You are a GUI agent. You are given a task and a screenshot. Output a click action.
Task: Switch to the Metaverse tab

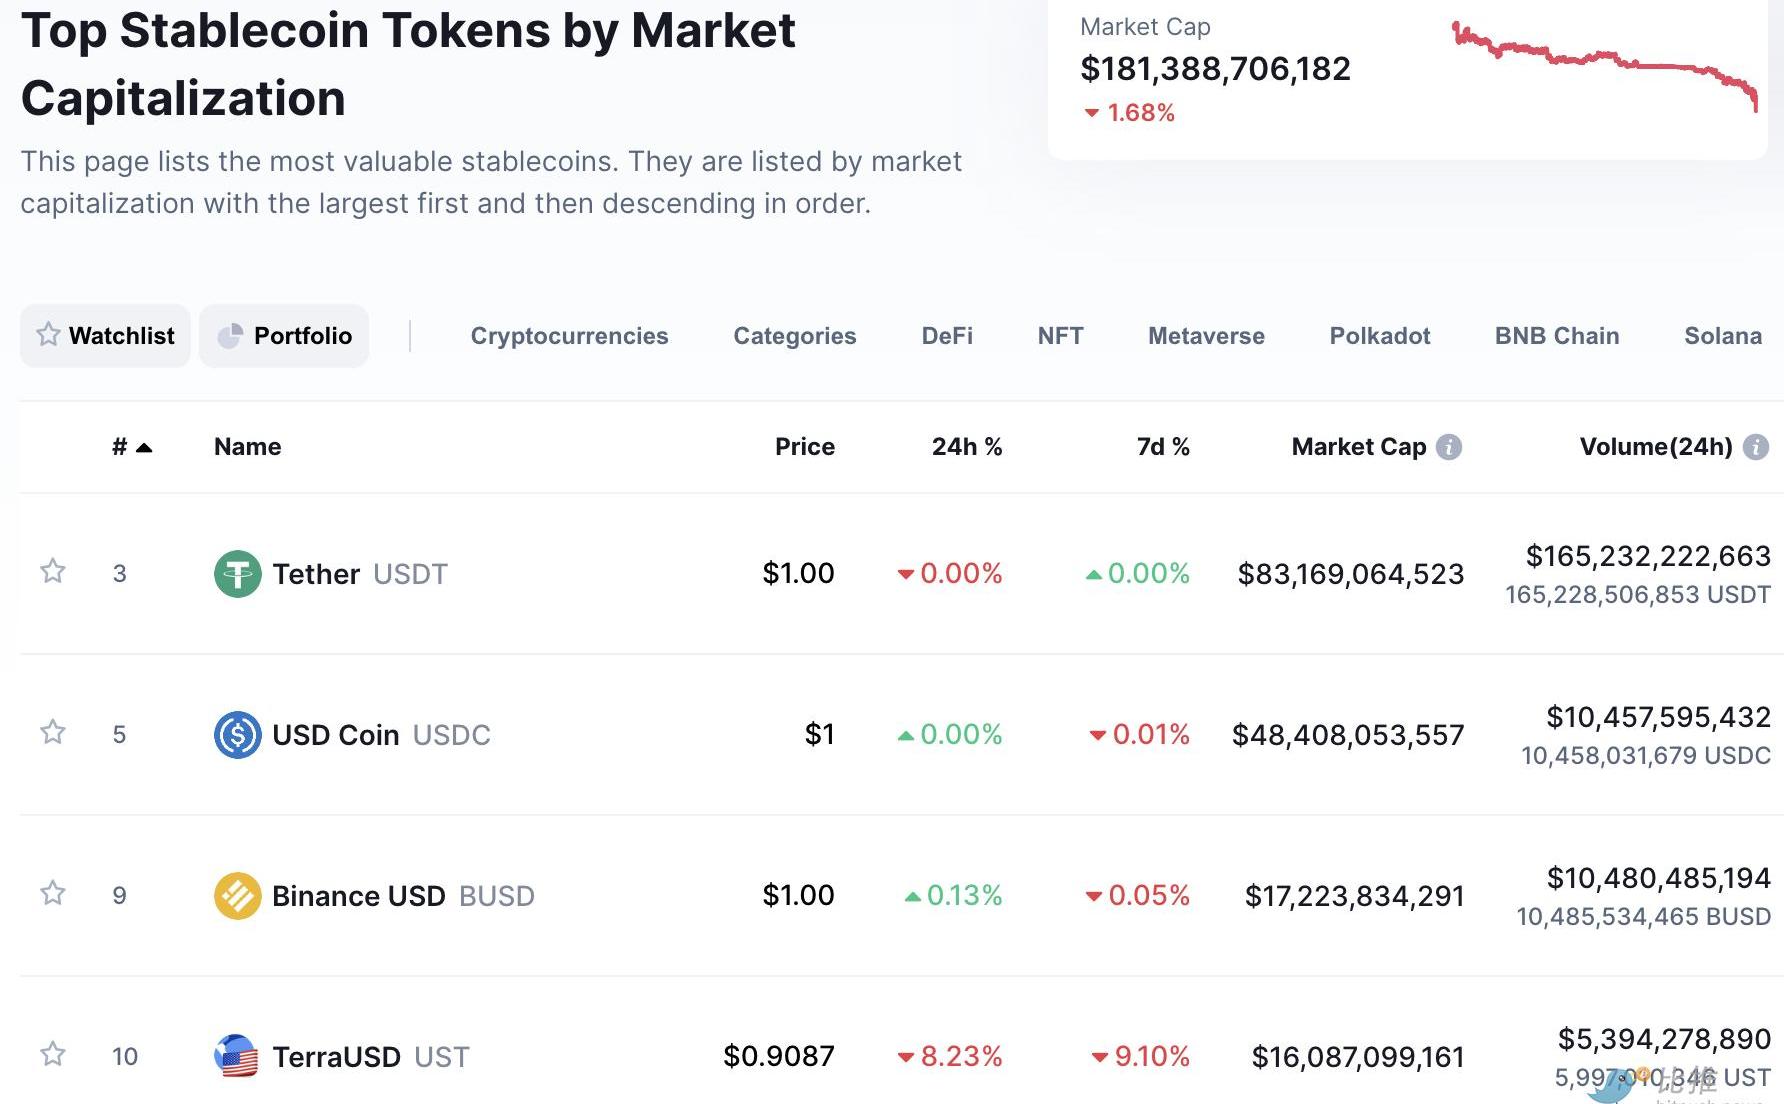[1206, 336]
